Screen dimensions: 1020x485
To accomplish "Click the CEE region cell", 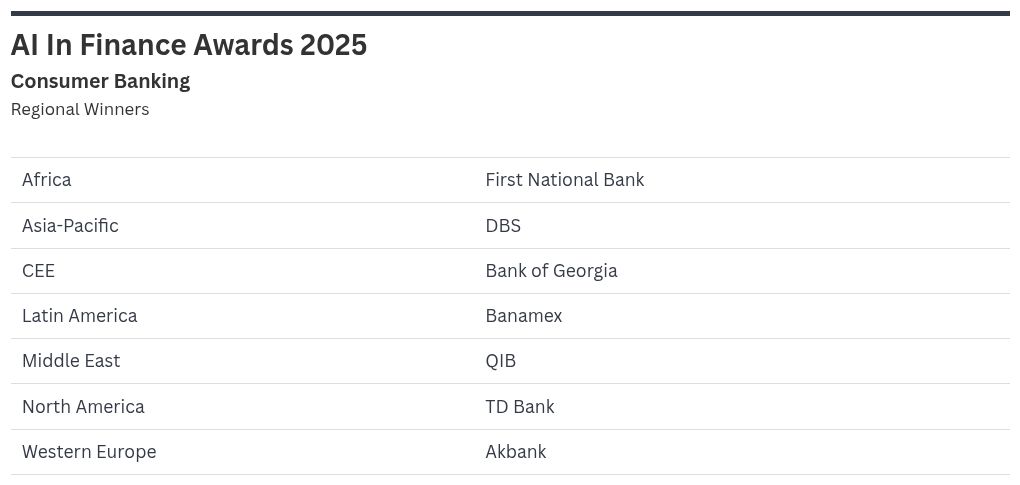I will [38, 271].
